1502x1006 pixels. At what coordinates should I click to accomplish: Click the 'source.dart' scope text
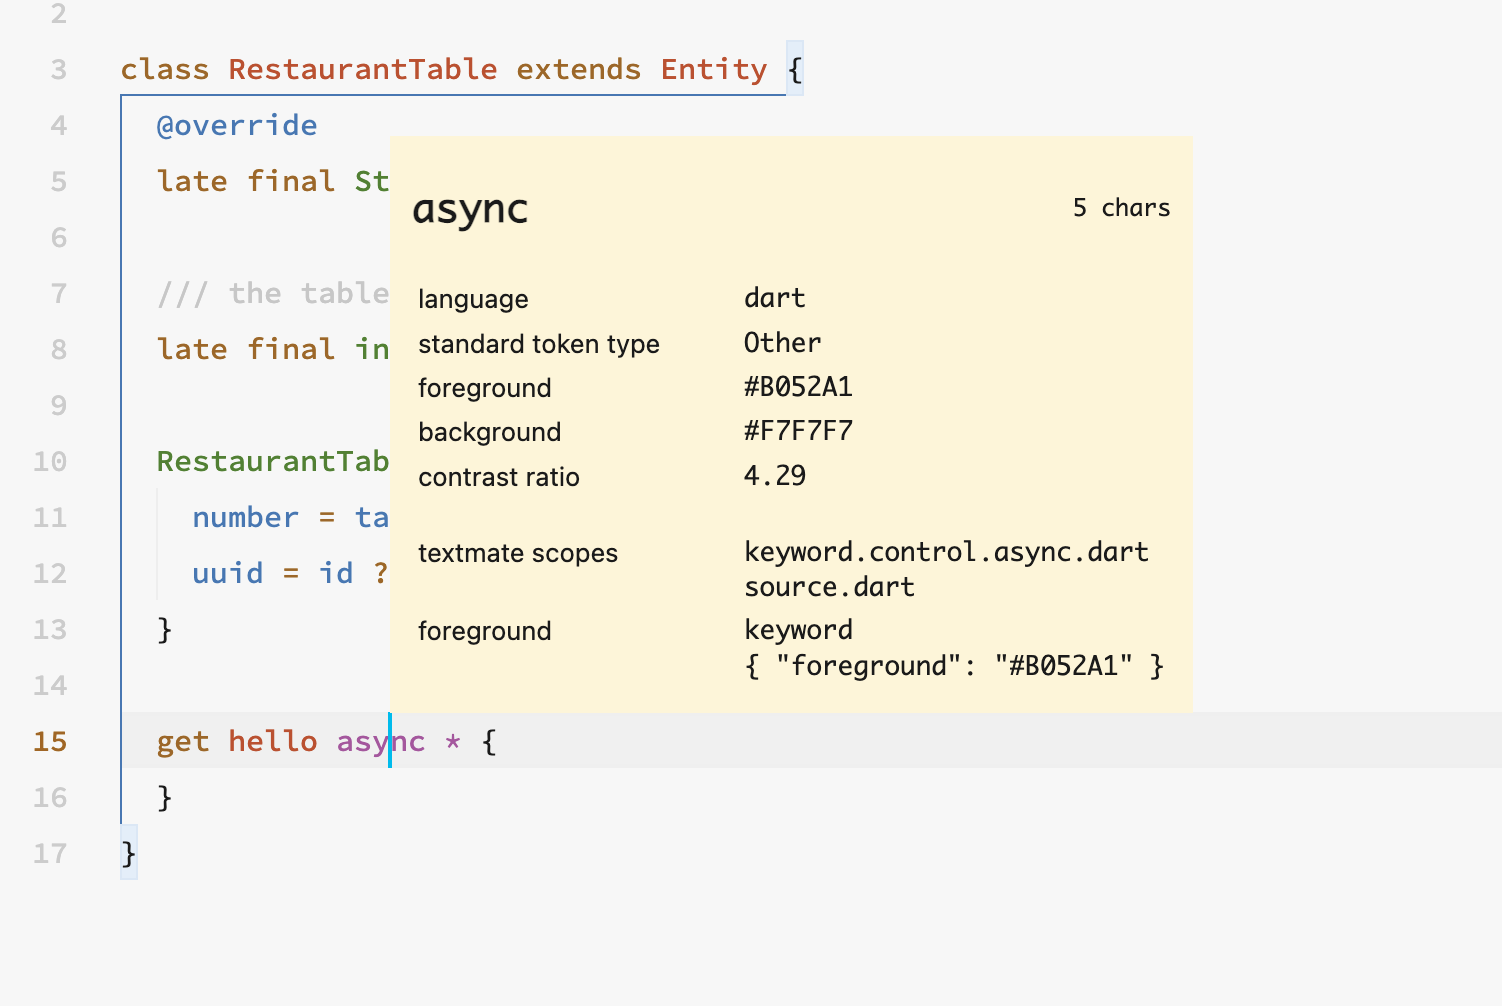pos(829,587)
